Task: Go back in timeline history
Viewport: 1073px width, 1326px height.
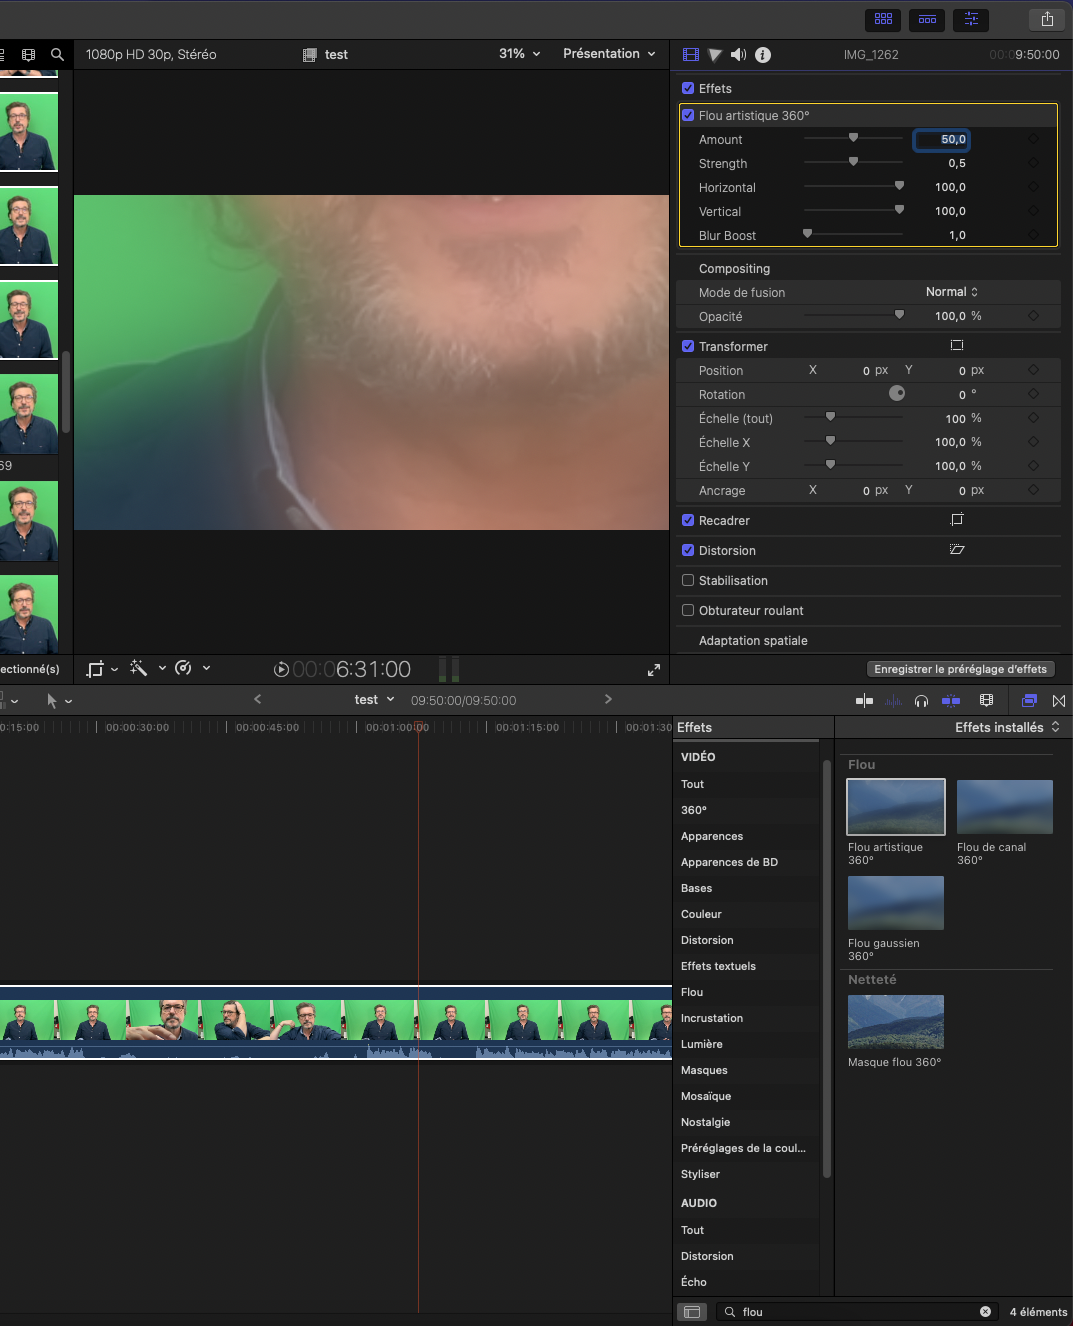Action: 258,700
